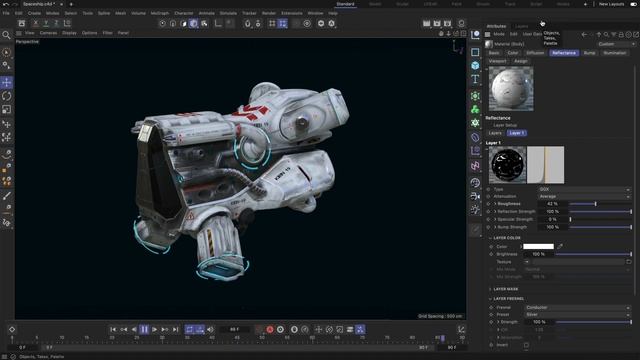
Task: Click the lock icon in Attributes manager header
Action: (621, 35)
